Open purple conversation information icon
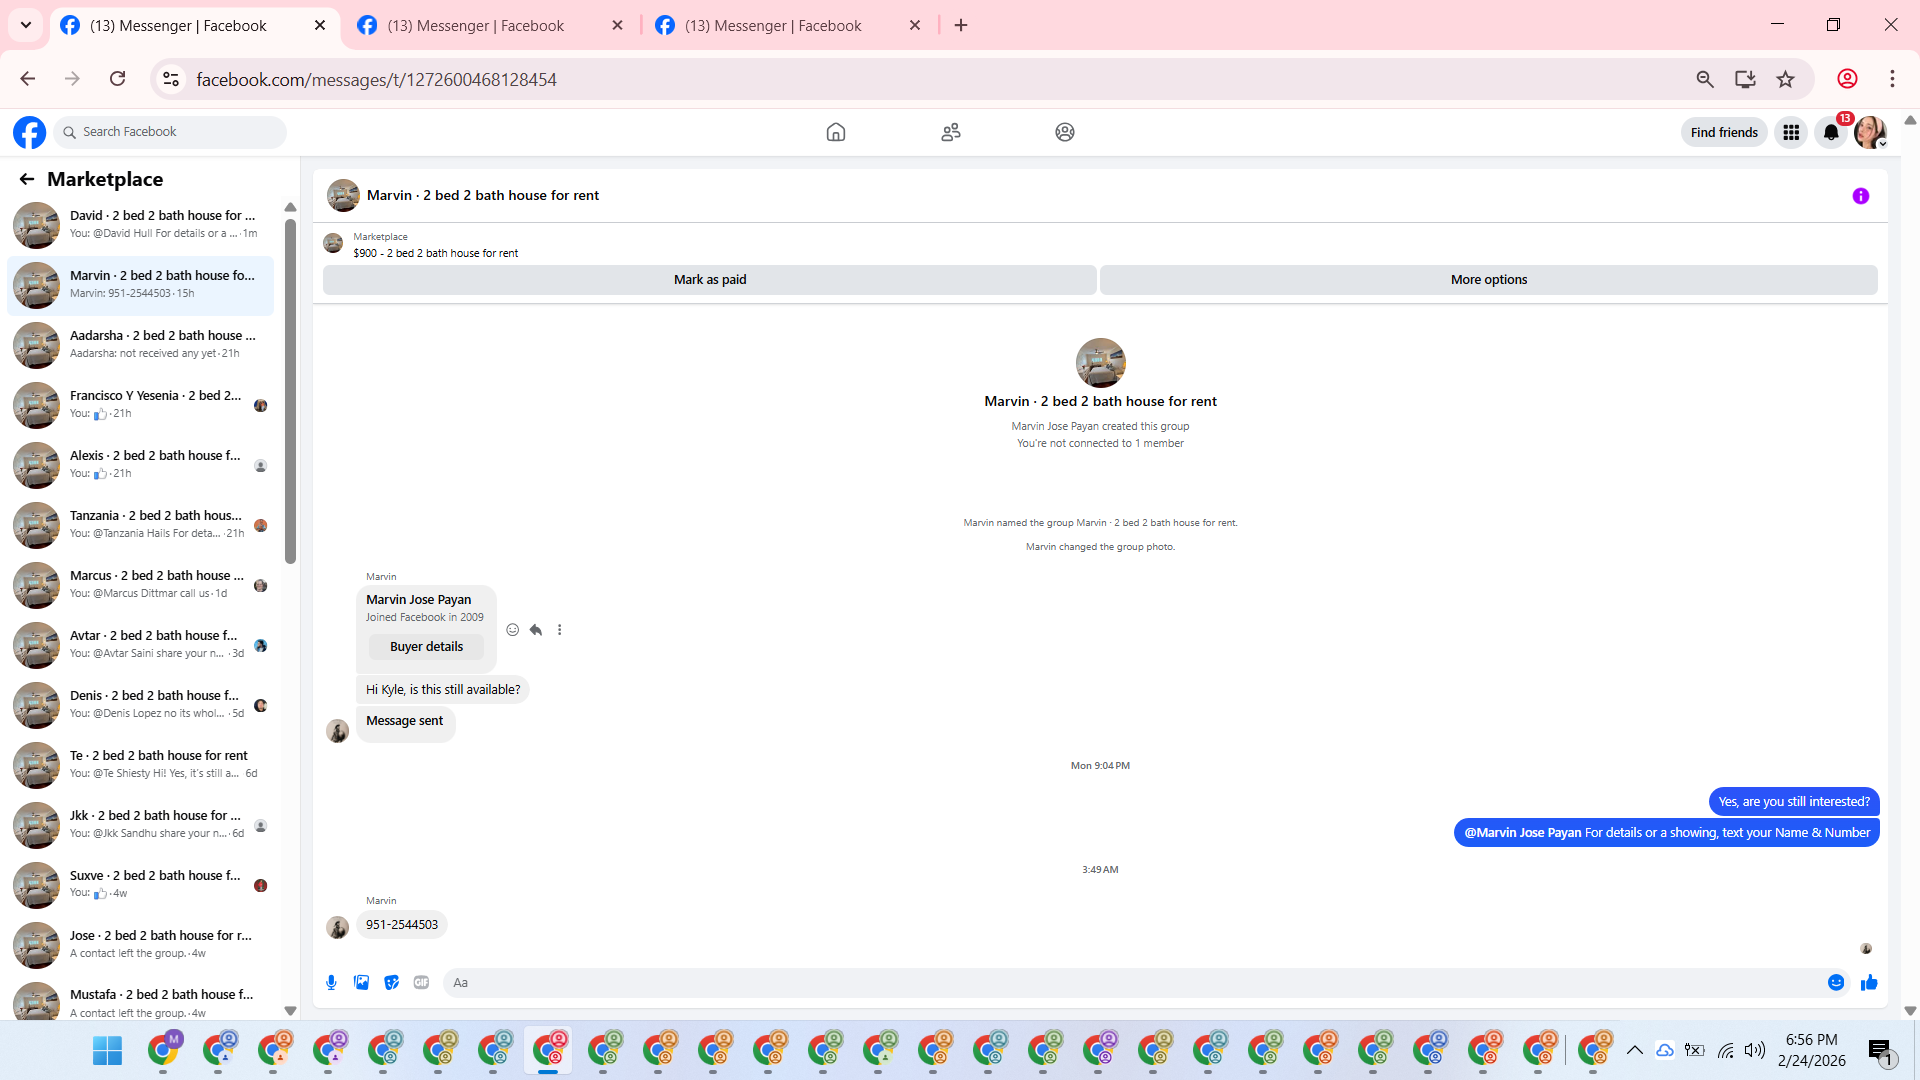The image size is (1920, 1080). (1860, 196)
